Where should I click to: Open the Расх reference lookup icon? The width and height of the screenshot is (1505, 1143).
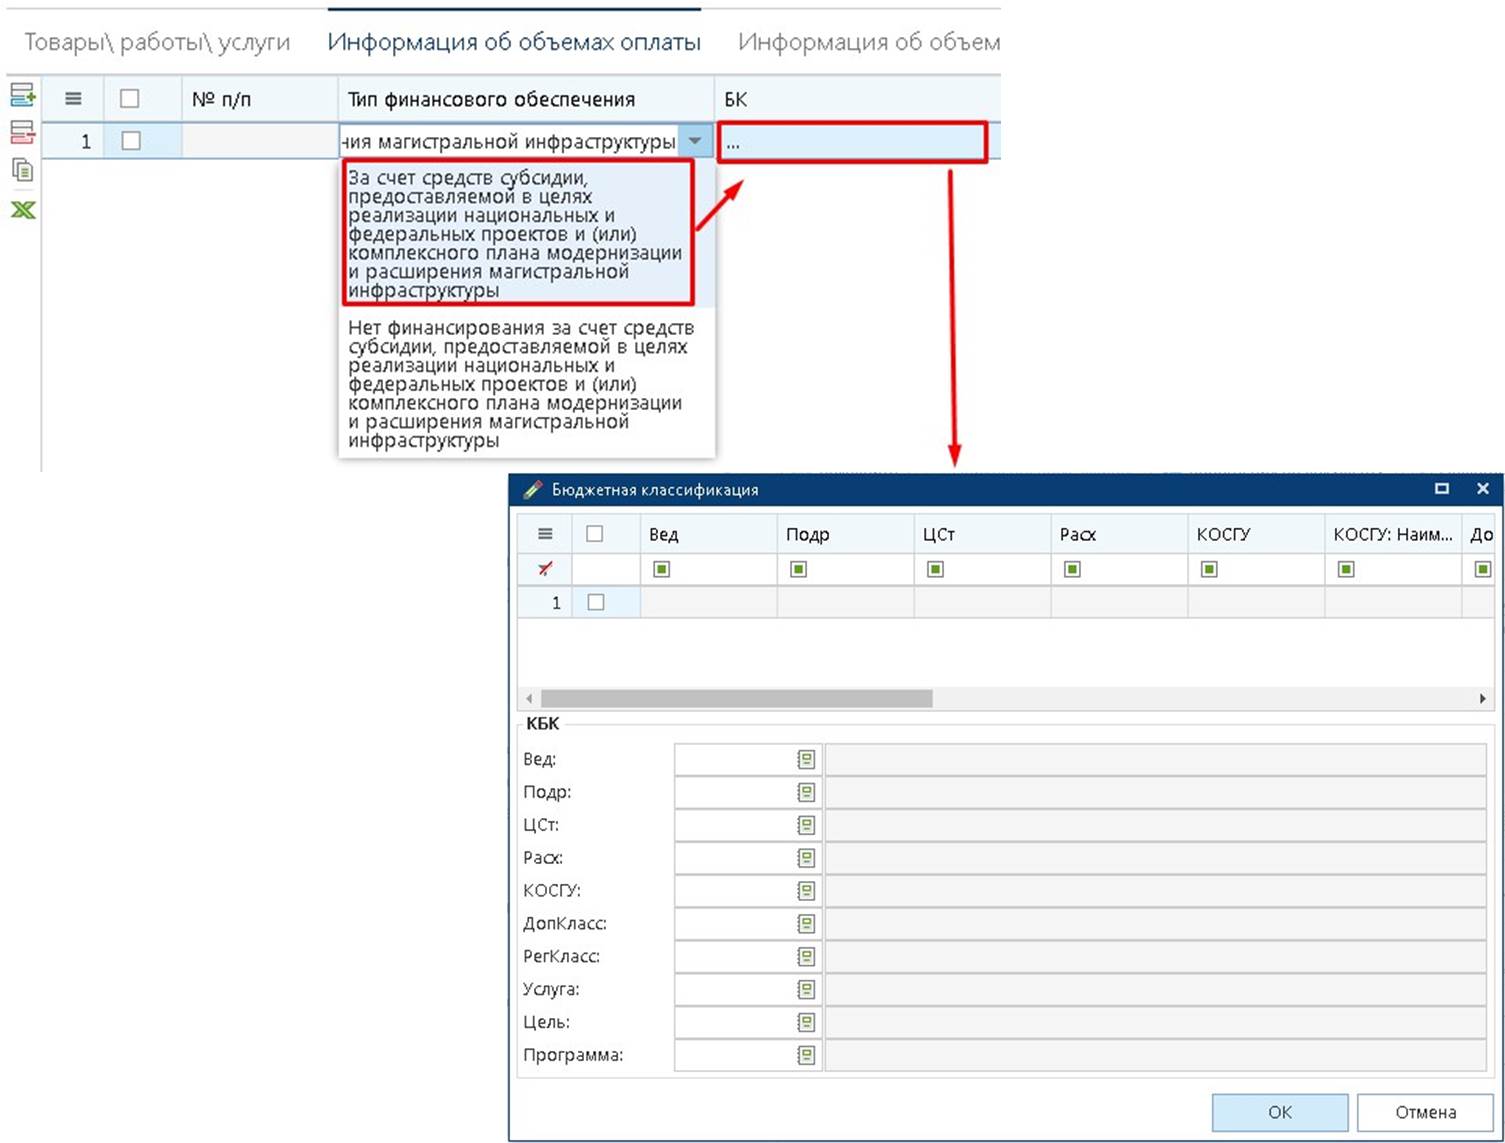[806, 858]
